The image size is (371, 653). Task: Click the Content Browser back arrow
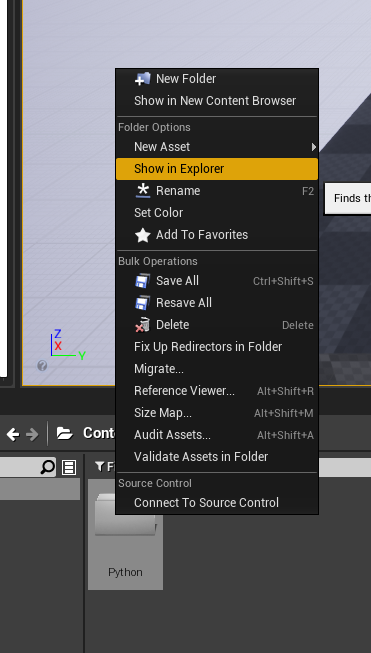click(13, 434)
